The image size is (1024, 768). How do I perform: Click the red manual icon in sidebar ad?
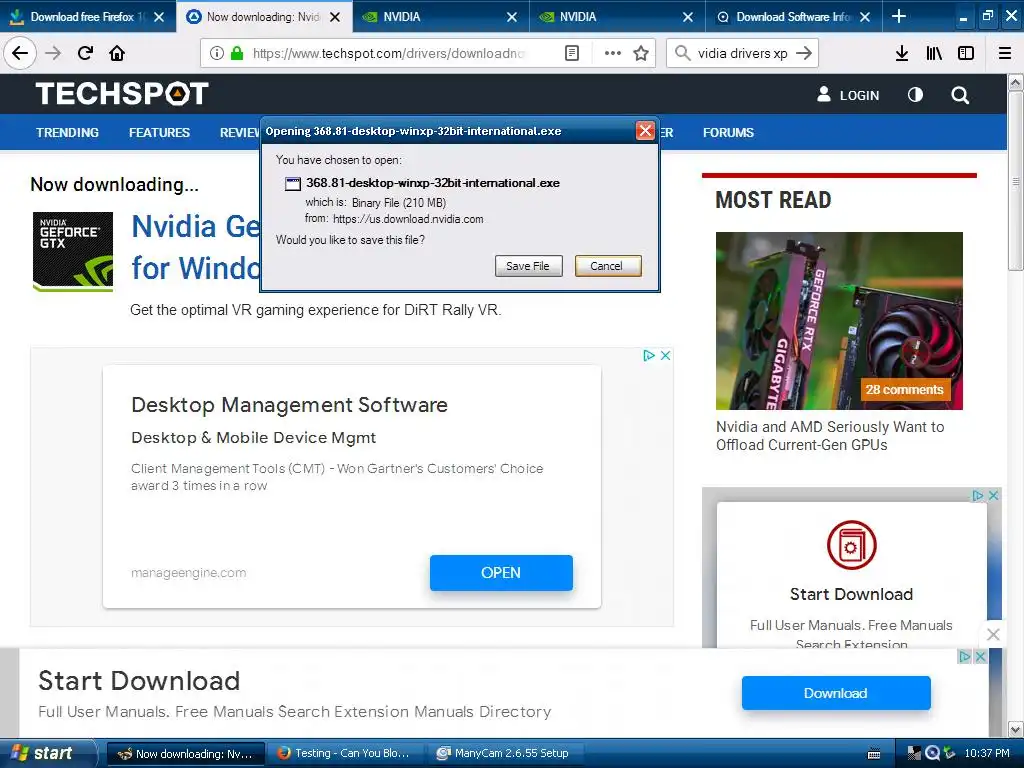(852, 546)
